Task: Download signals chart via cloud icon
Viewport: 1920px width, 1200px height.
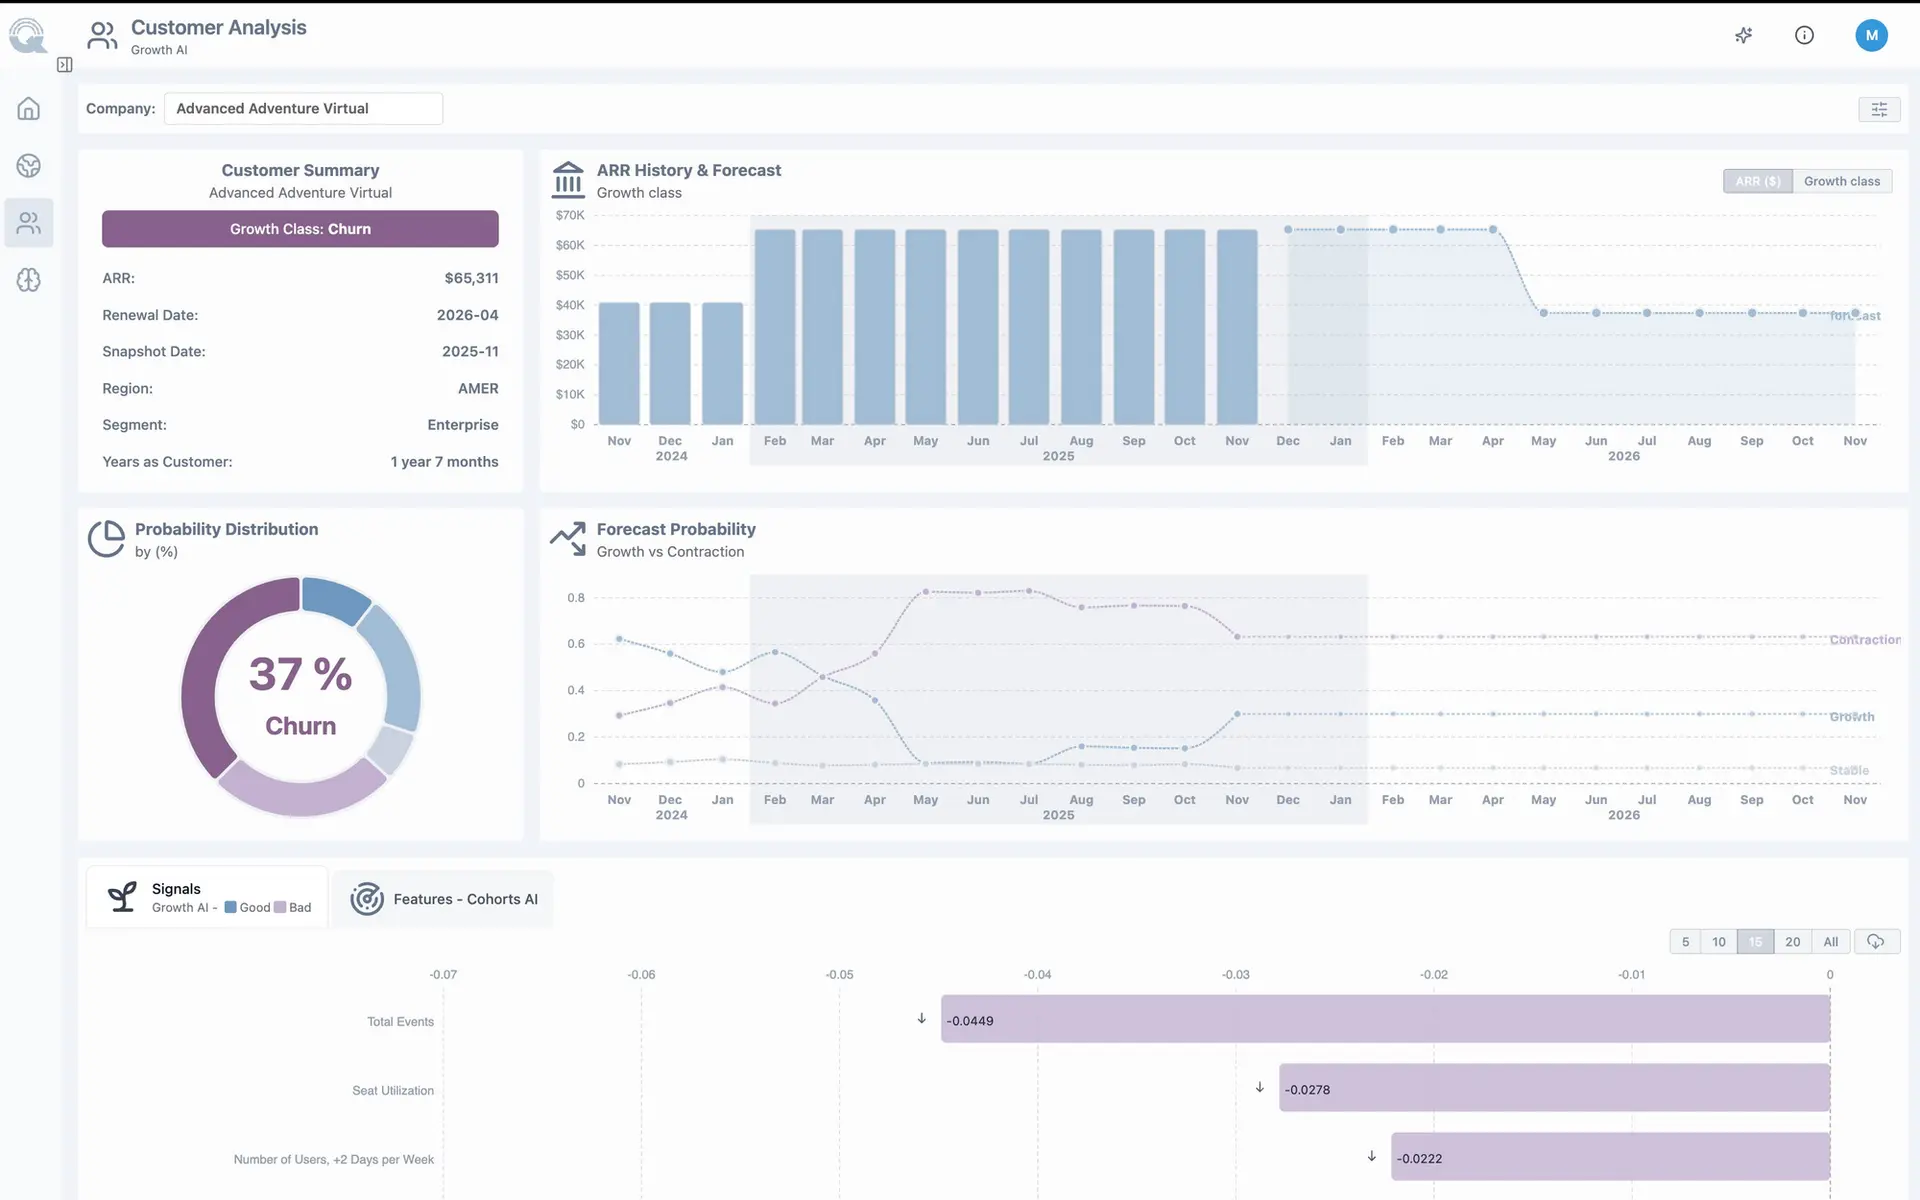Action: click(x=1876, y=942)
